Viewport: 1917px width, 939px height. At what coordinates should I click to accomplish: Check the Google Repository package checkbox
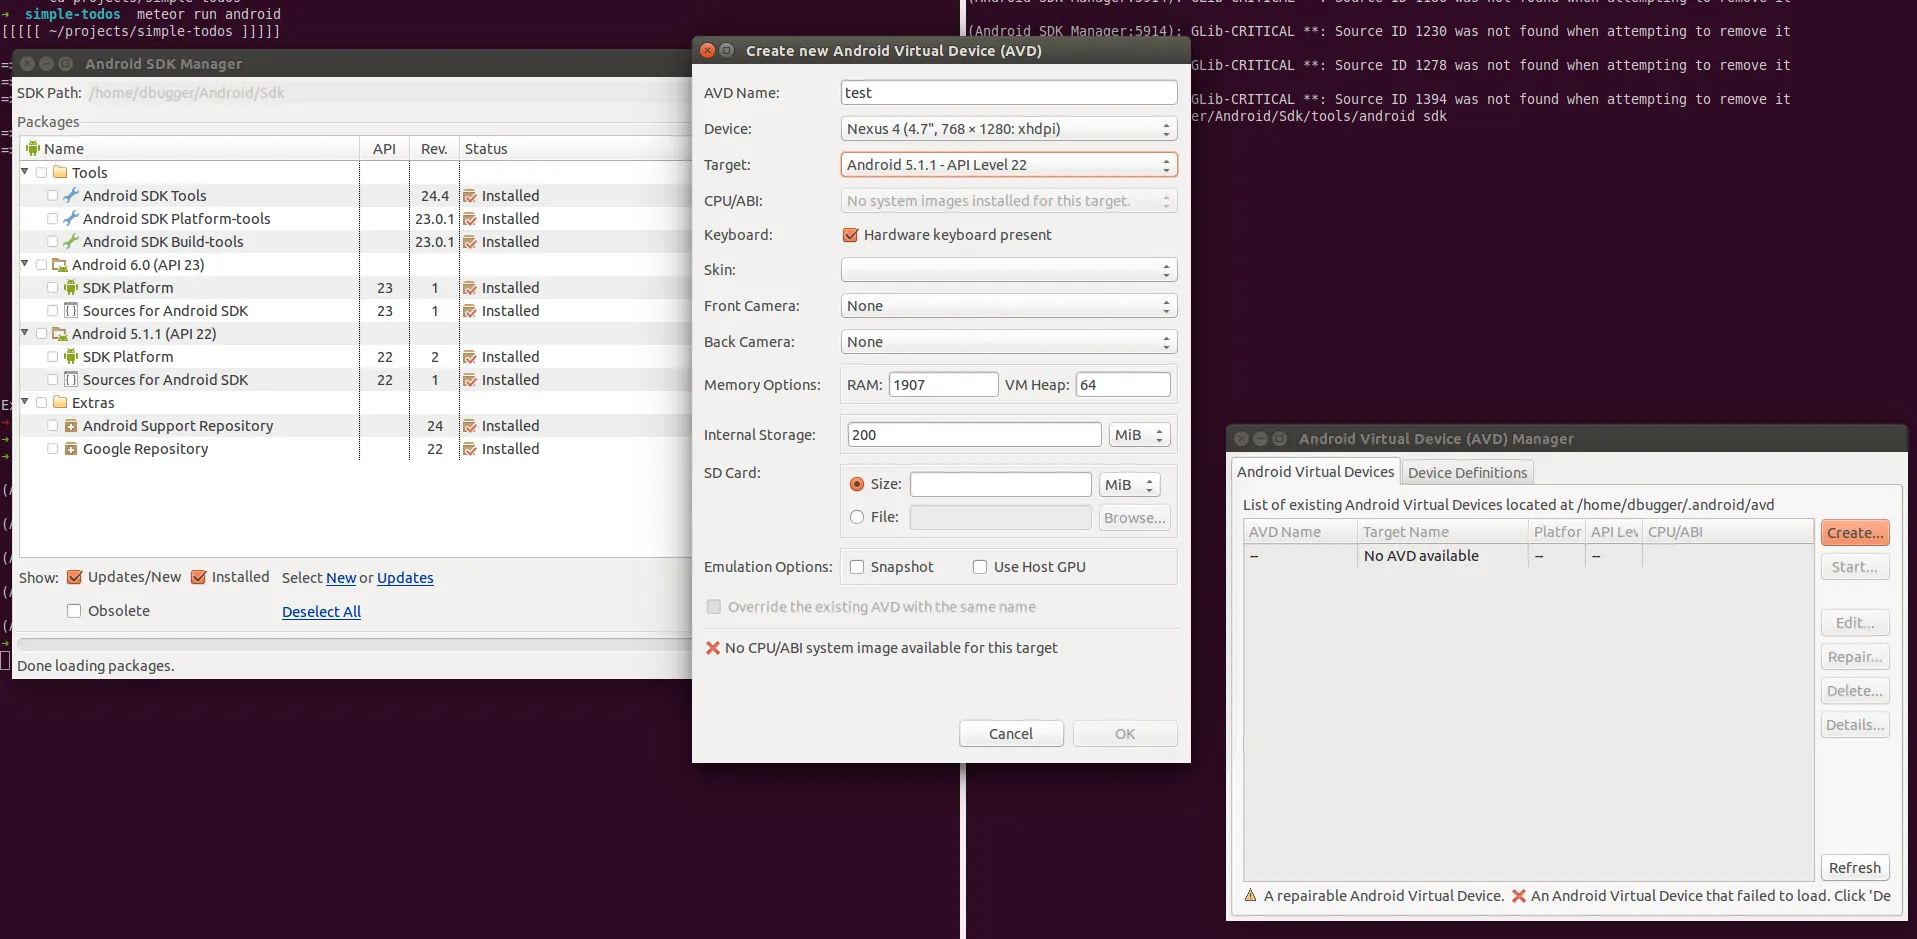[x=52, y=449]
